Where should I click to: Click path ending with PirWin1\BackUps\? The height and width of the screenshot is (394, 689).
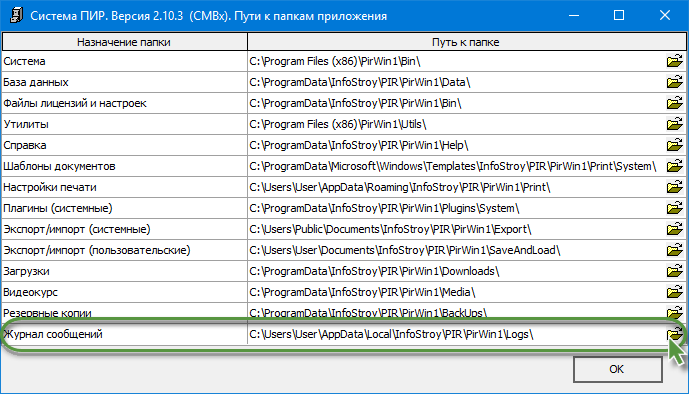[368, 313]
